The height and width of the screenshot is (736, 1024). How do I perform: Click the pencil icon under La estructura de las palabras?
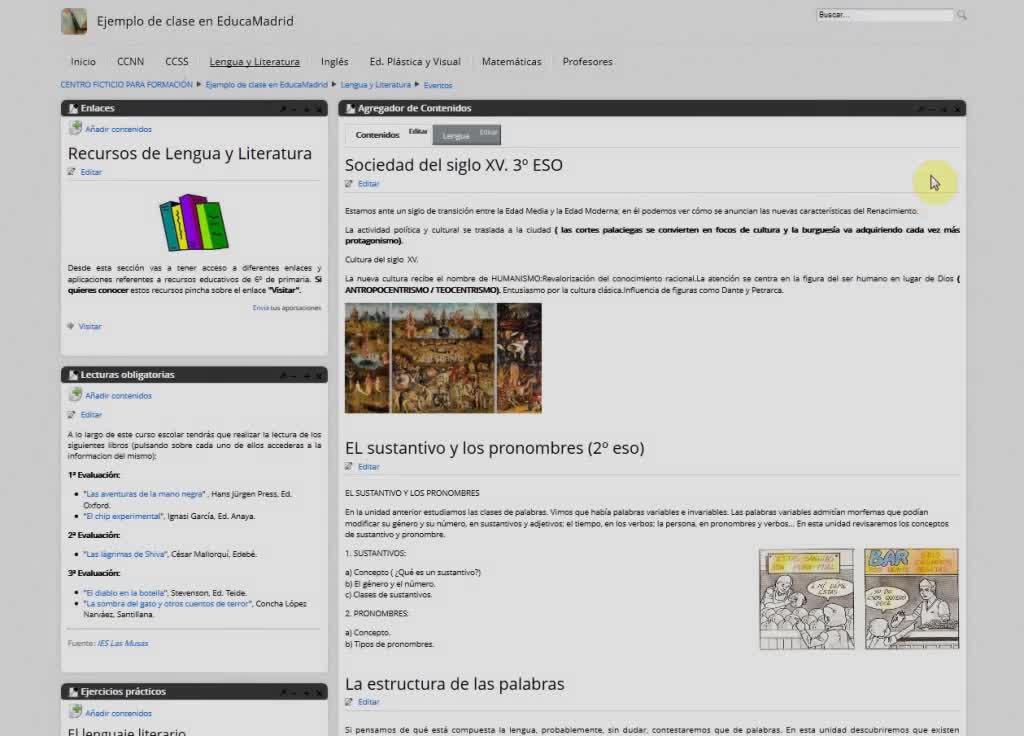349,702
